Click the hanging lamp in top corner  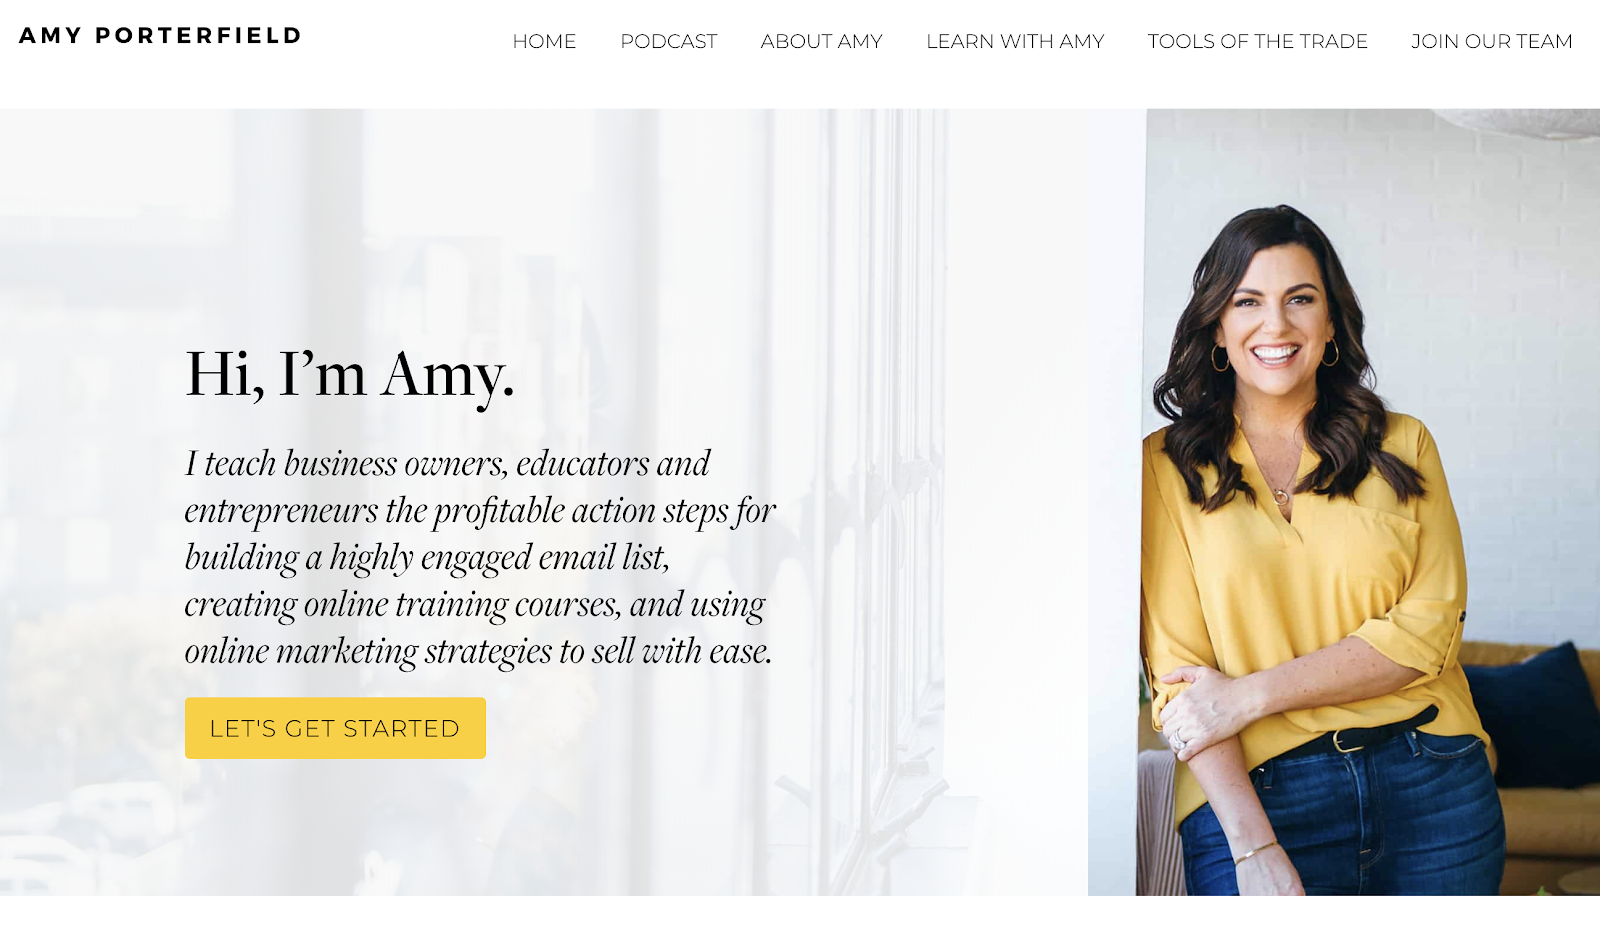(1520, 122)
